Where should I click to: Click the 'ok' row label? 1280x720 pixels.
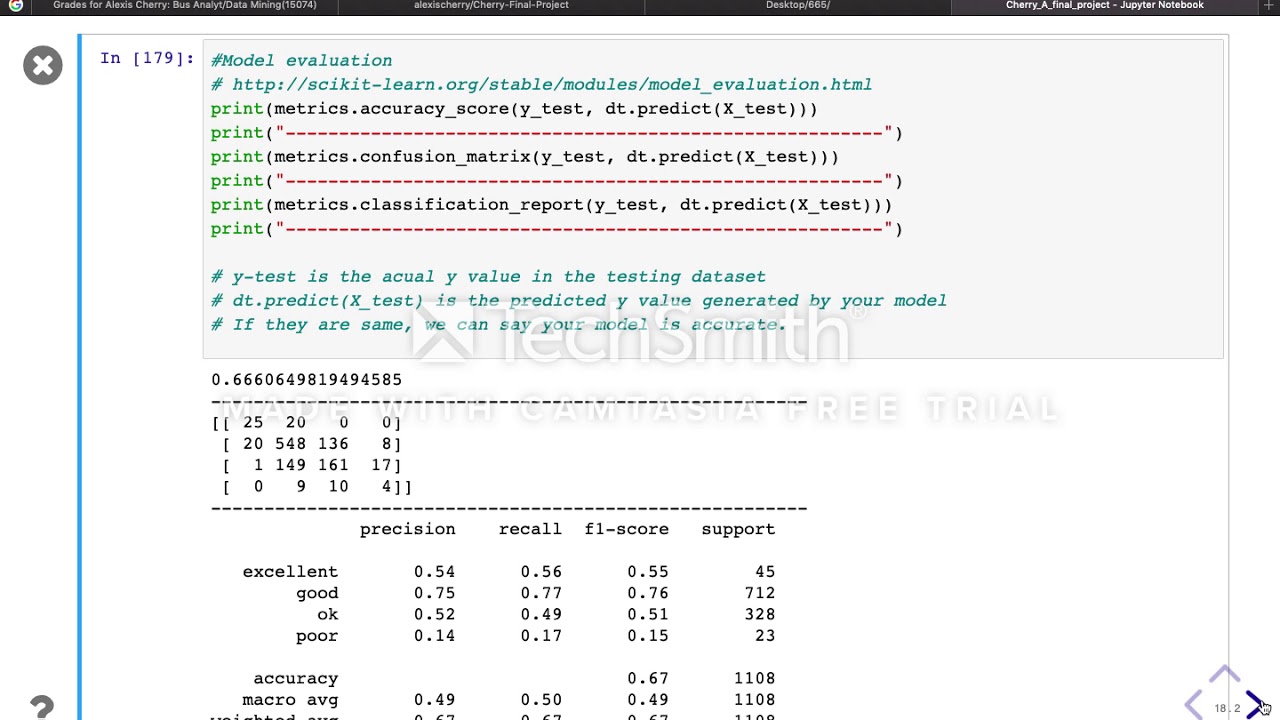coord(327,615)
